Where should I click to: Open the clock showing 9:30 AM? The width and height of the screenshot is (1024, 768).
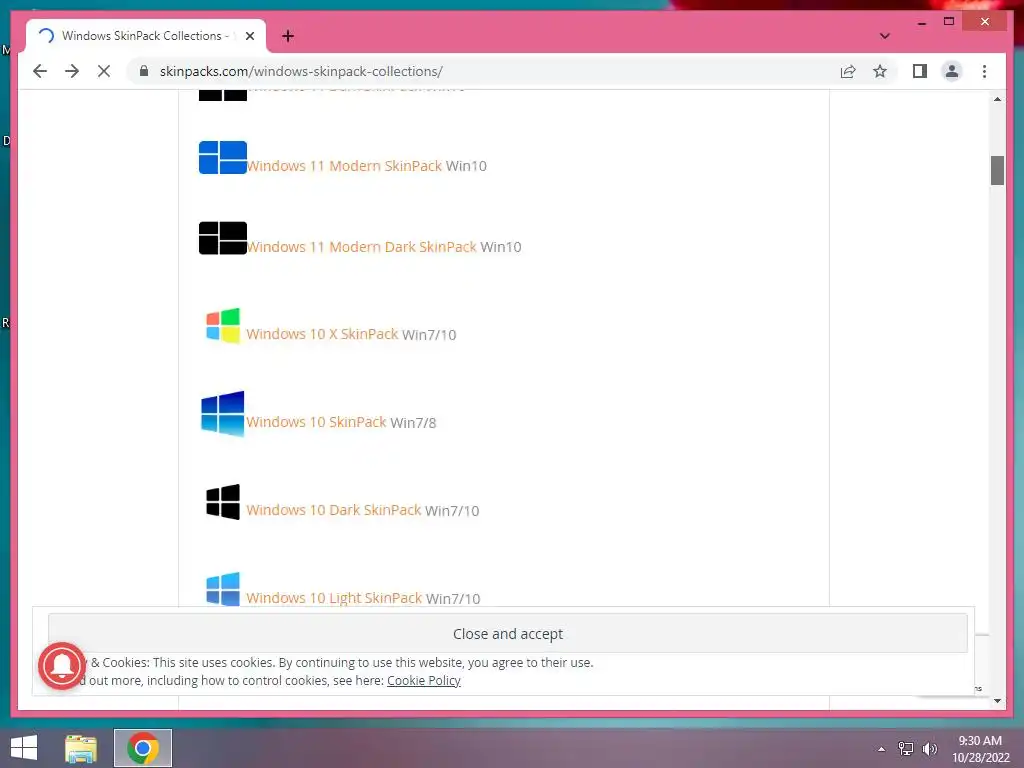point(980,749)
